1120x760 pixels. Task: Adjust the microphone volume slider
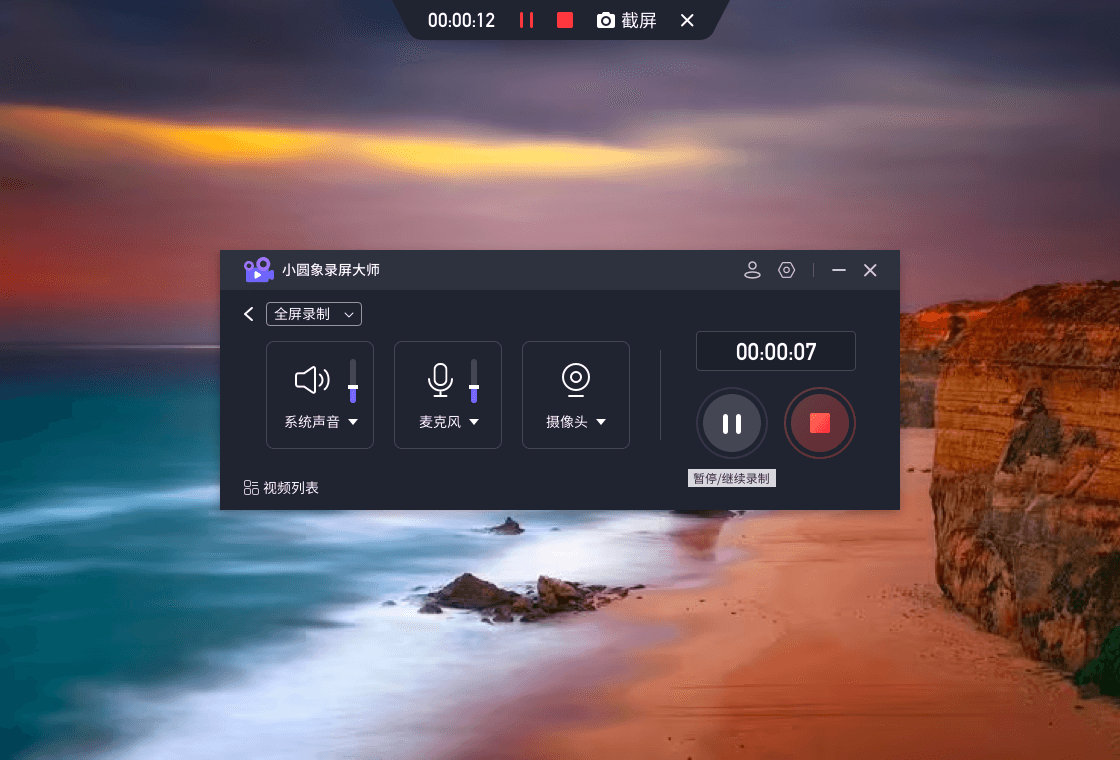tap(474, 381)
